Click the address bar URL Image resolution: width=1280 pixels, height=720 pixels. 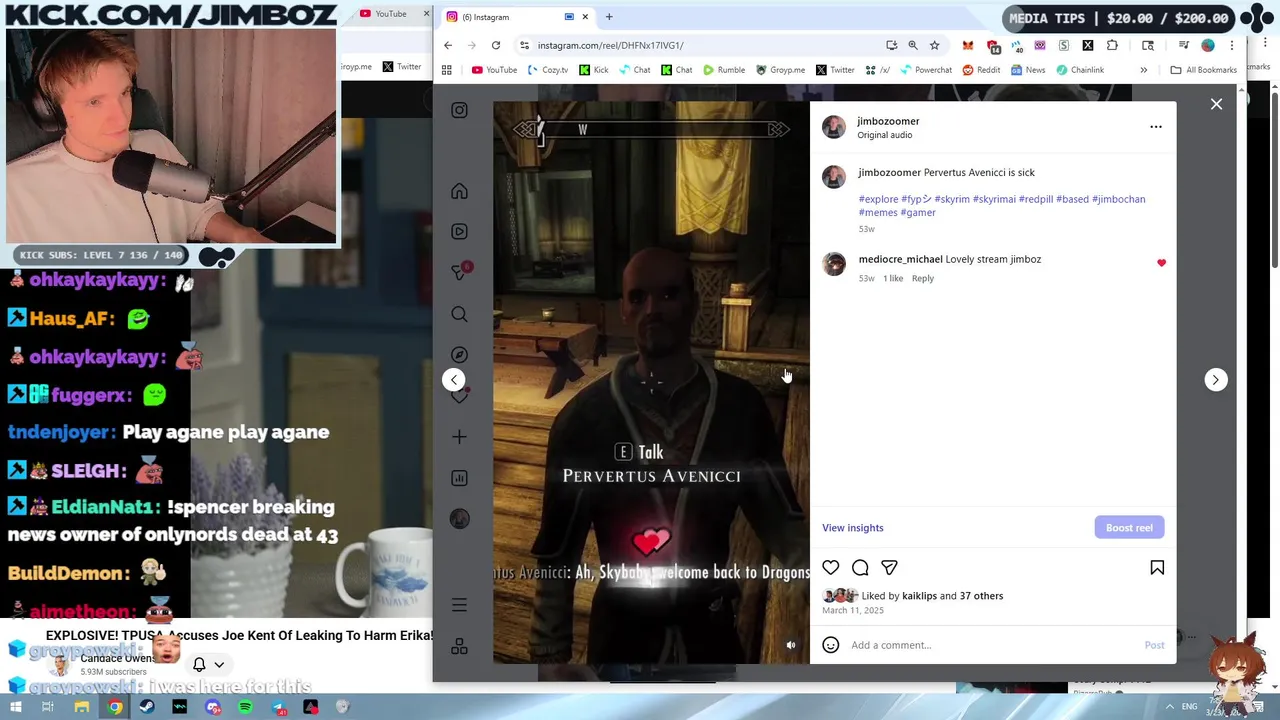click(x=610, y=45)
